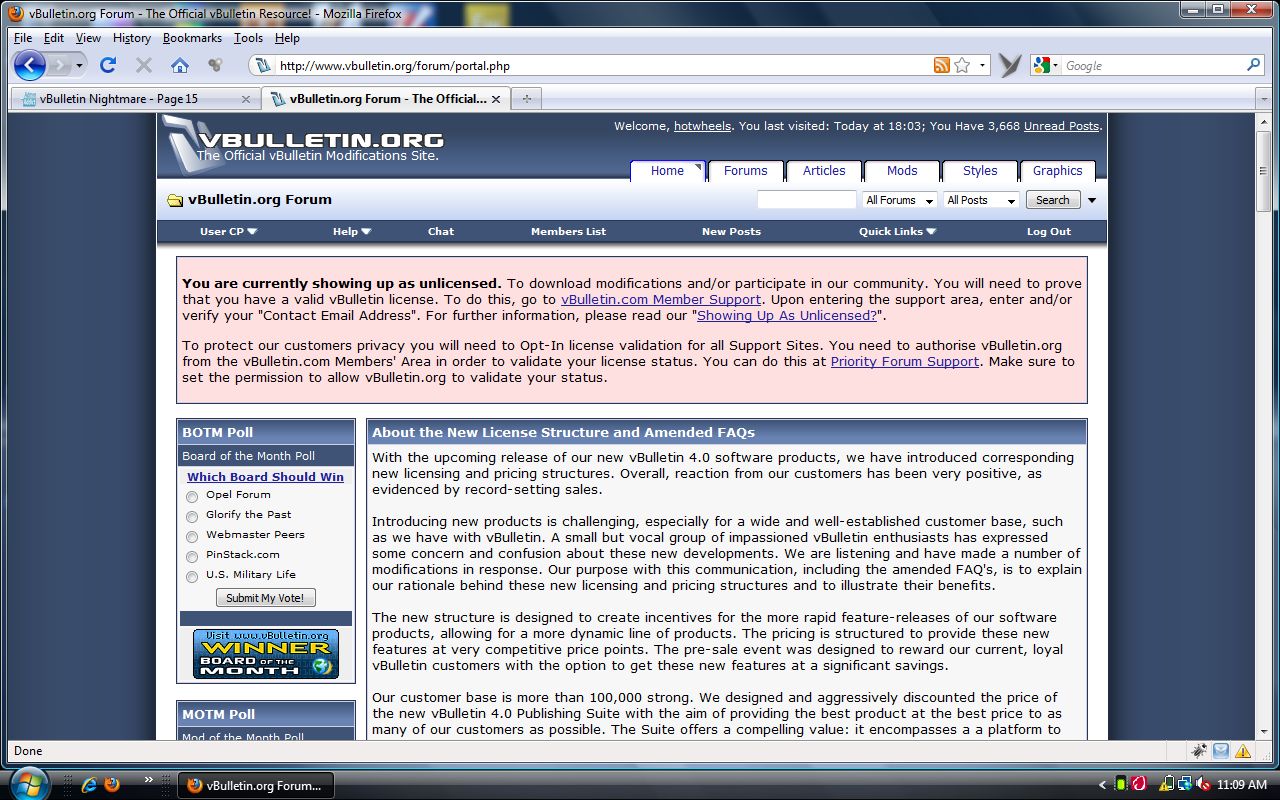Open the Bookmarks menu

pos(192,38)
